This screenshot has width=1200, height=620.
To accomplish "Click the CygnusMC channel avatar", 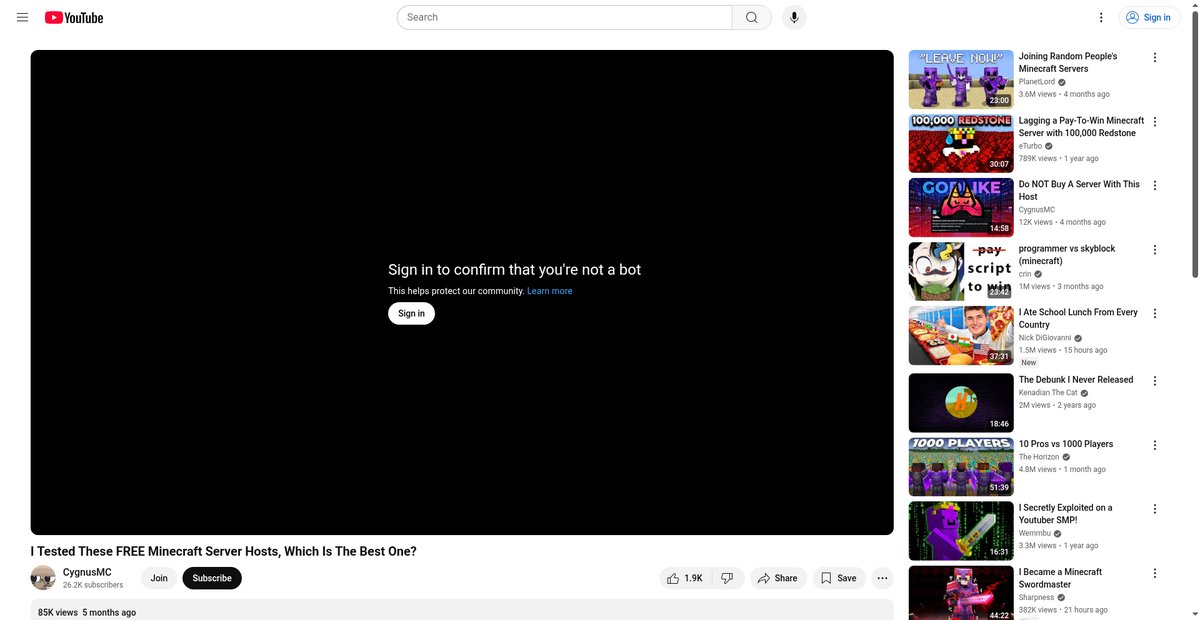I will 43,578.
